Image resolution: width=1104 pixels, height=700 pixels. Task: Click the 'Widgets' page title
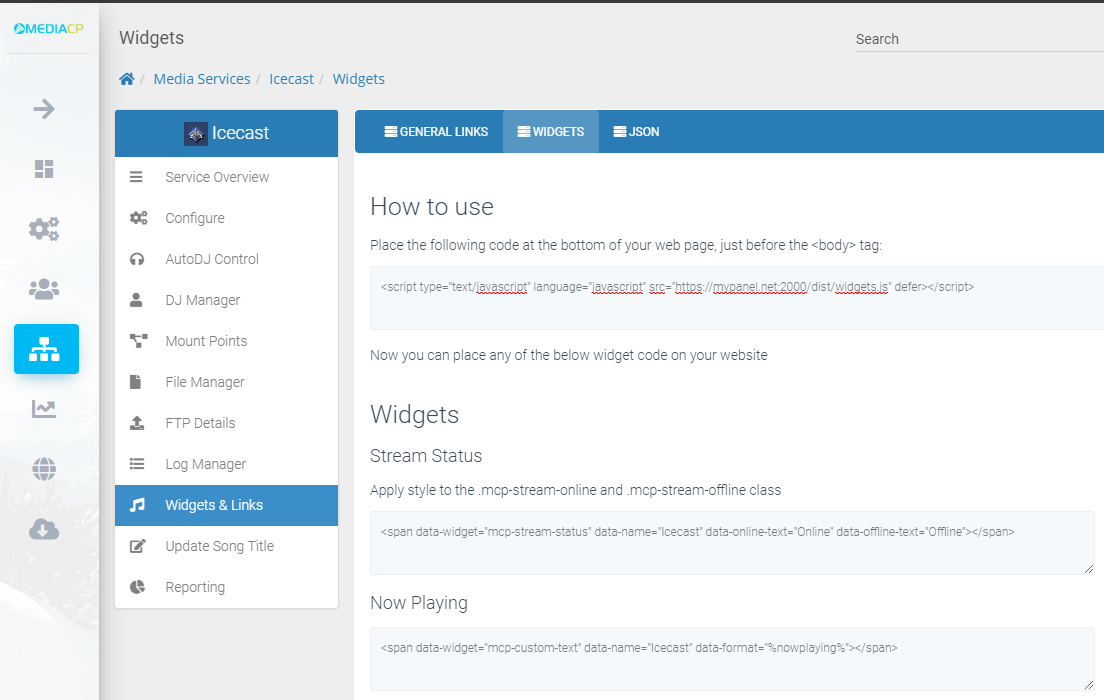(151, 38)
